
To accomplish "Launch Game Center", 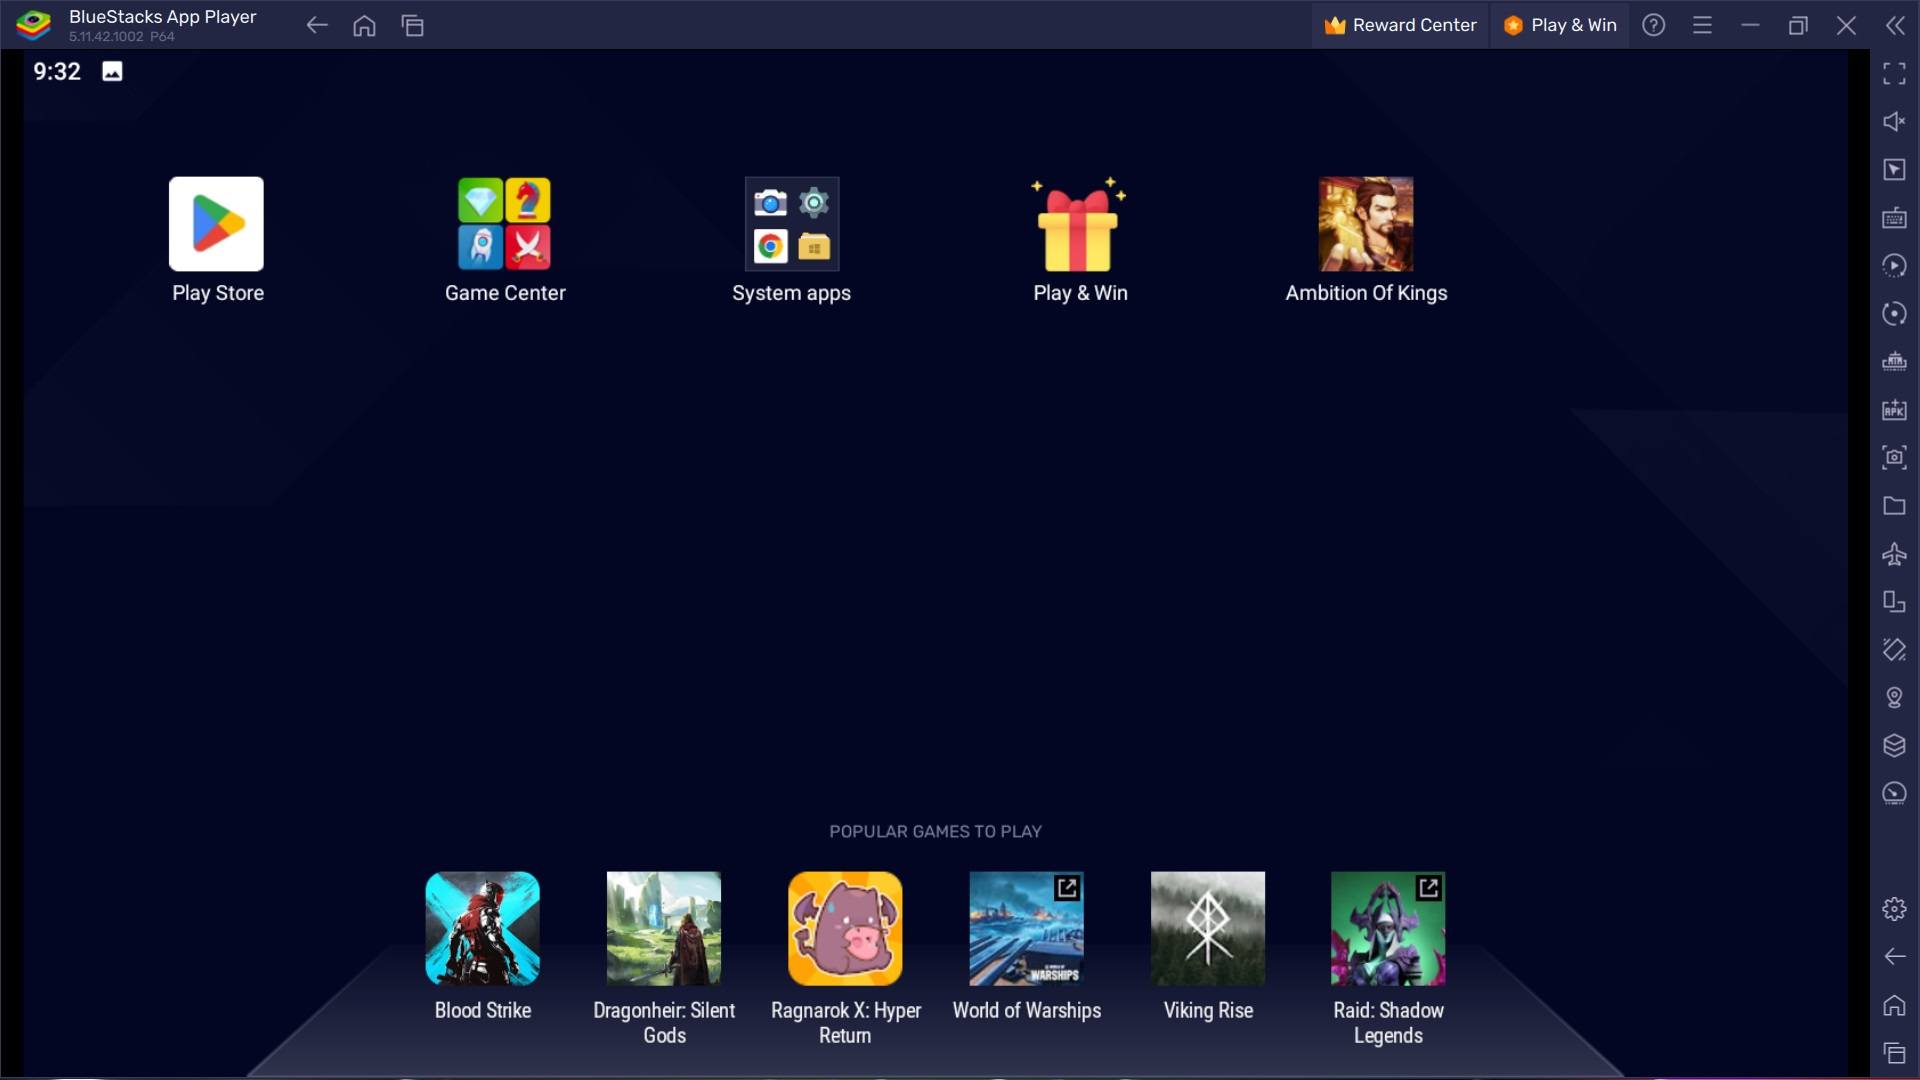I will point(504,224).
